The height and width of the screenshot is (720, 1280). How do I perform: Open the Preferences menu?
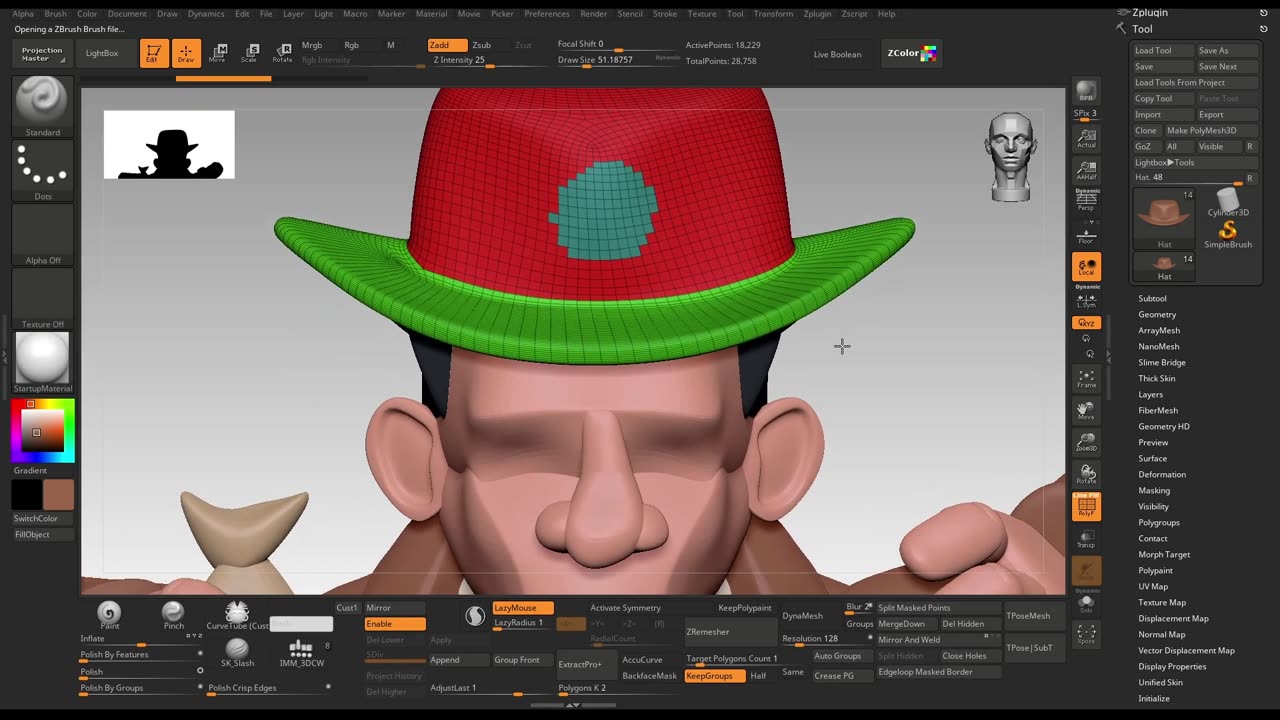click(x=547, y=14)
